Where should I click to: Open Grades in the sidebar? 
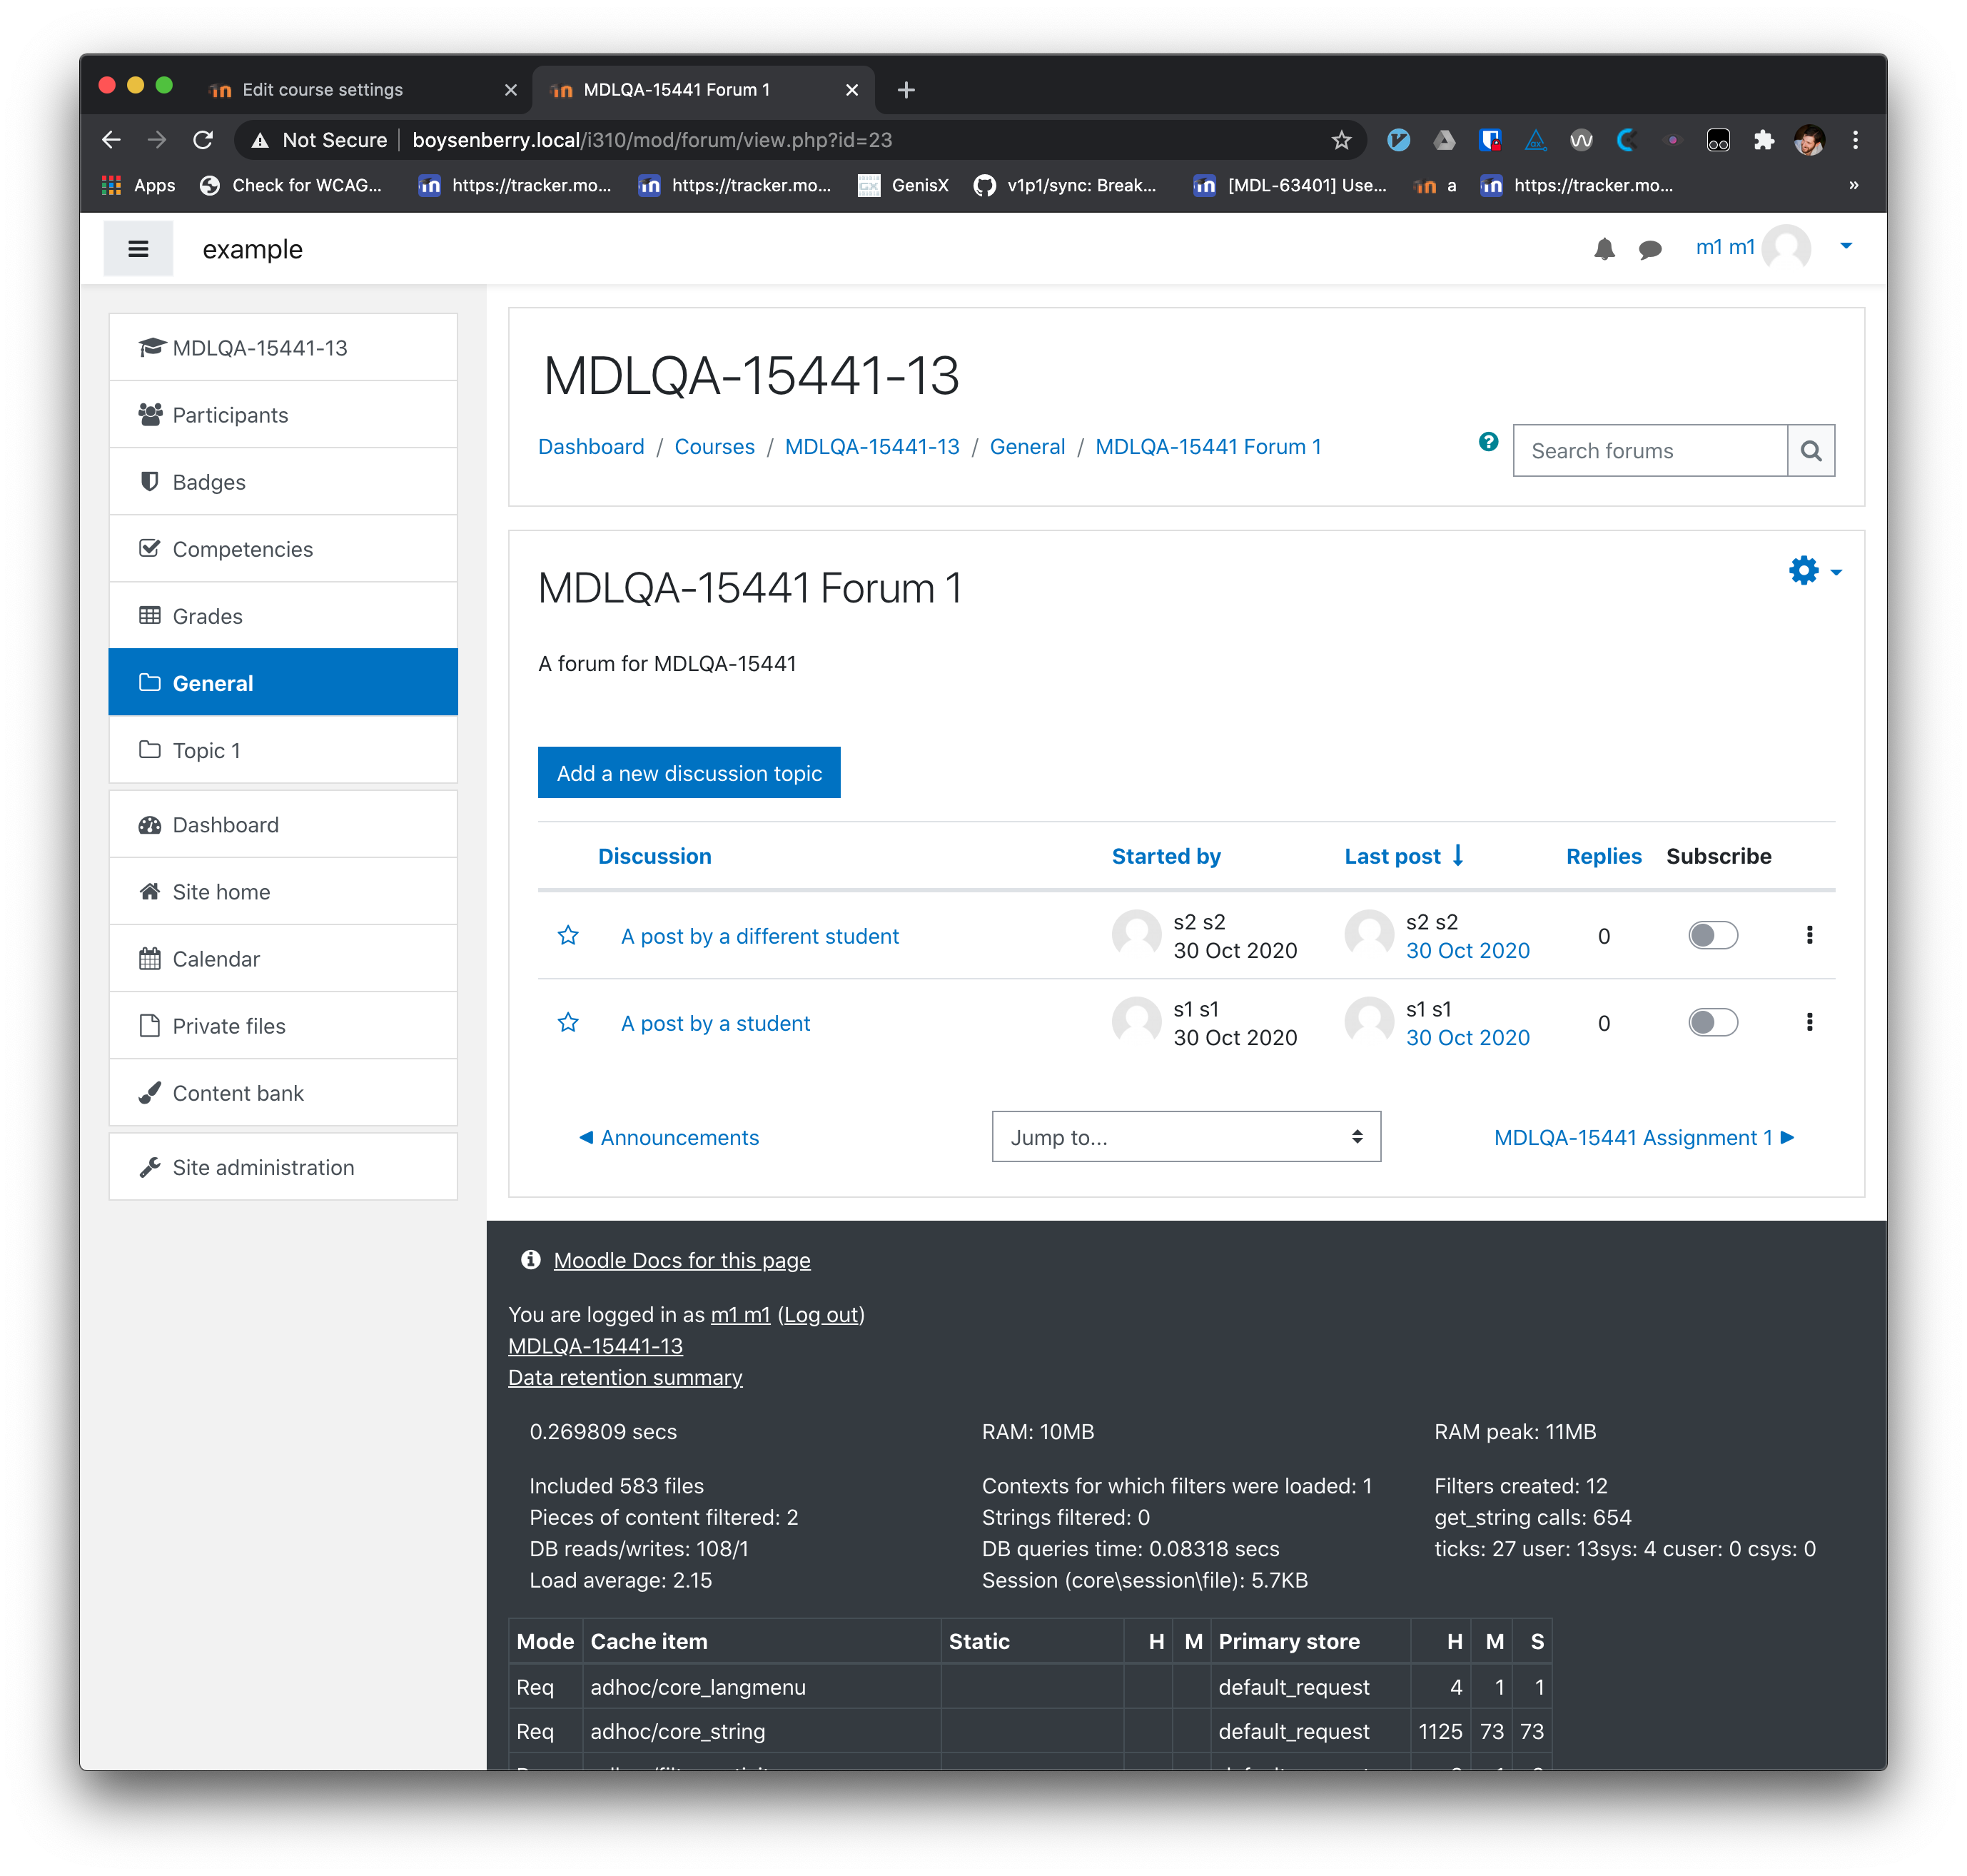(x=283, y=616)
